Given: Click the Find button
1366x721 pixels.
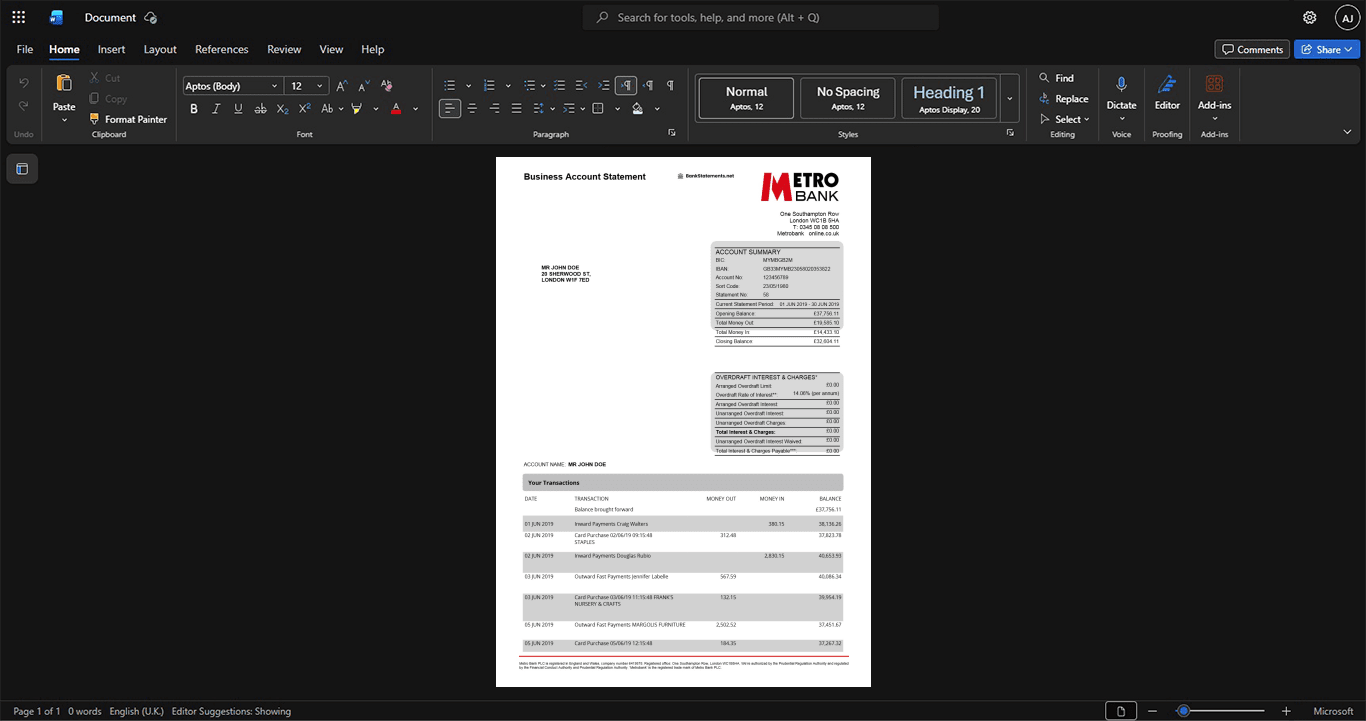Looking at the screenshot, I should [x=1056, y=78].
